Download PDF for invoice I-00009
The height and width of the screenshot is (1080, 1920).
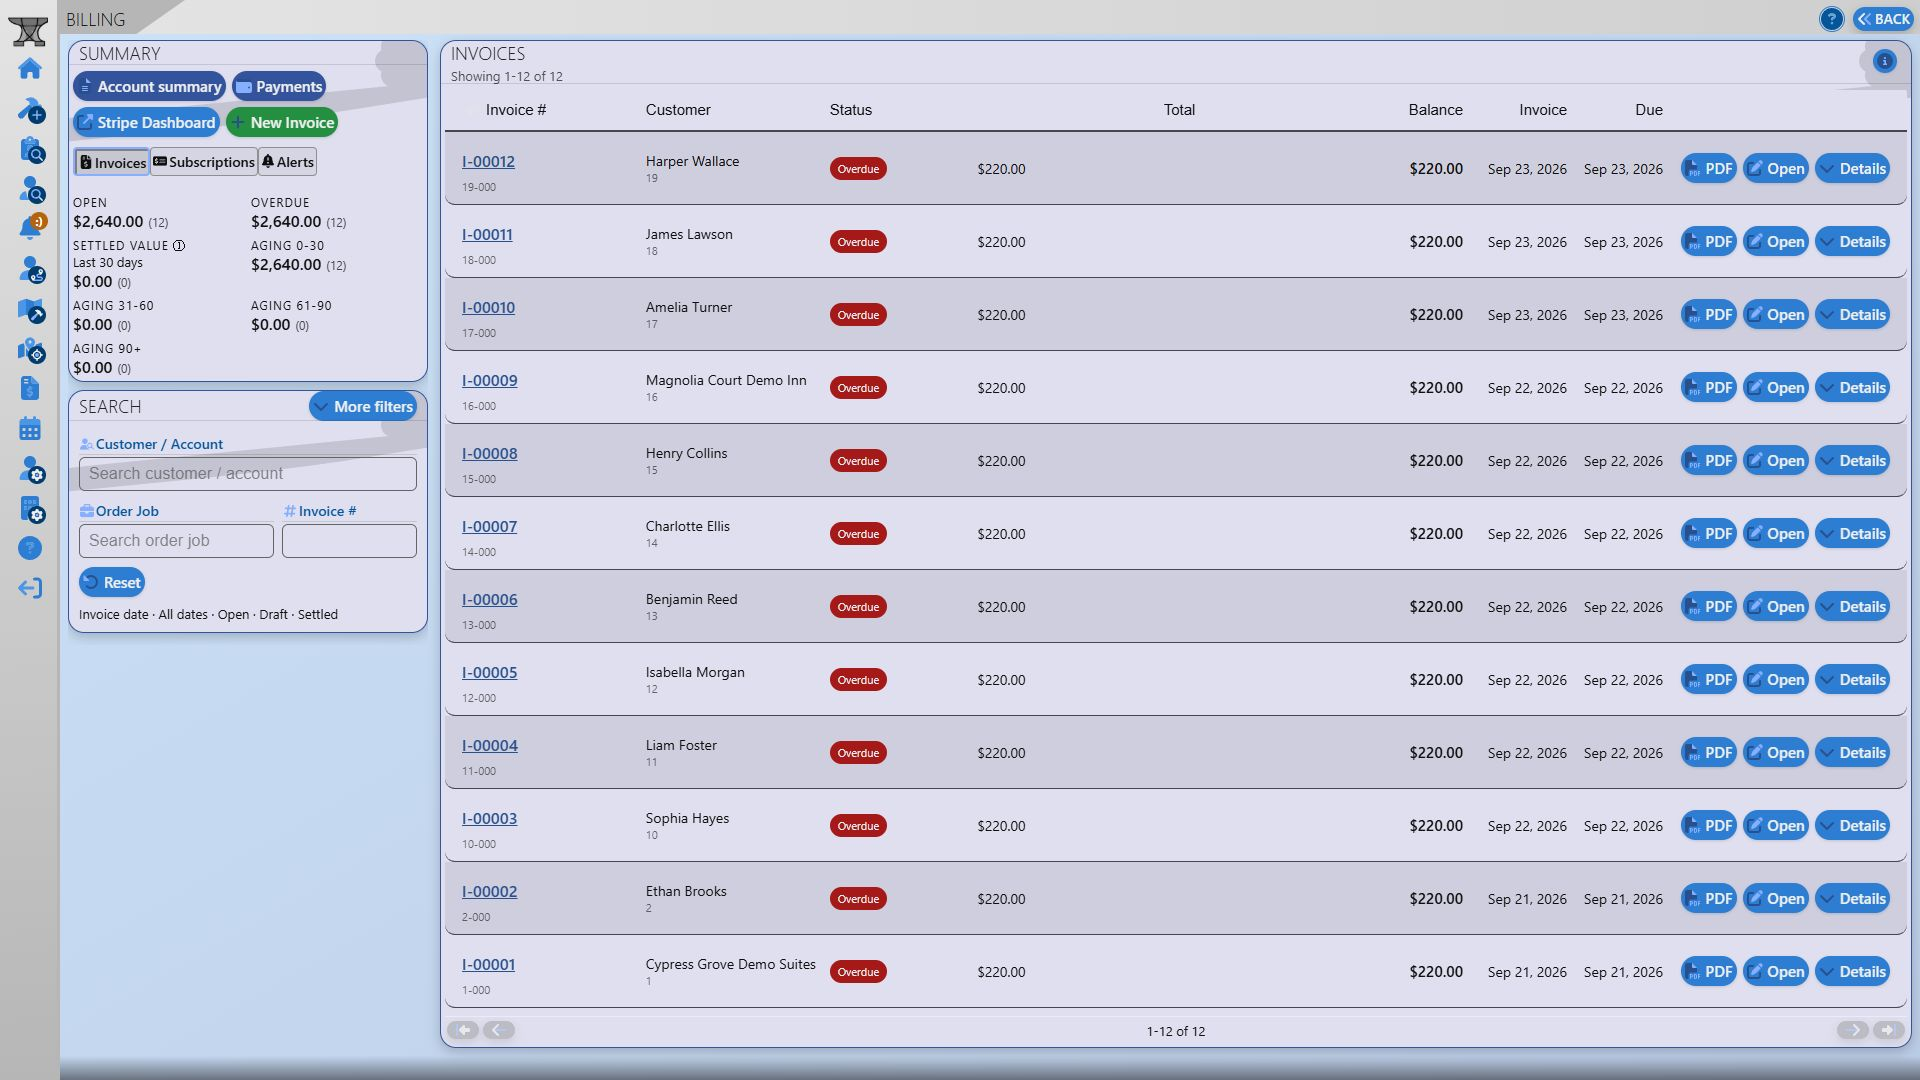click(x=1708, y=387)
